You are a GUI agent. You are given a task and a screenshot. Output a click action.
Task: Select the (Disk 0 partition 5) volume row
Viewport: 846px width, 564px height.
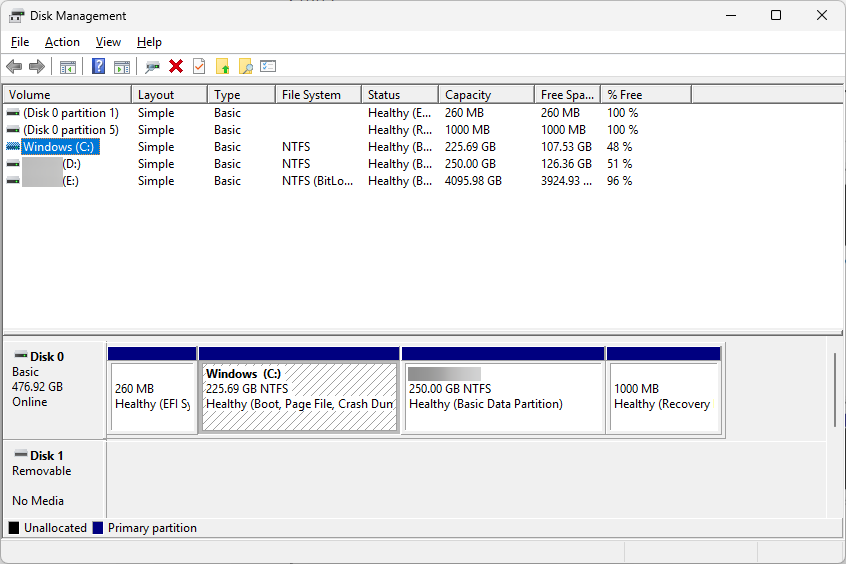71,130
